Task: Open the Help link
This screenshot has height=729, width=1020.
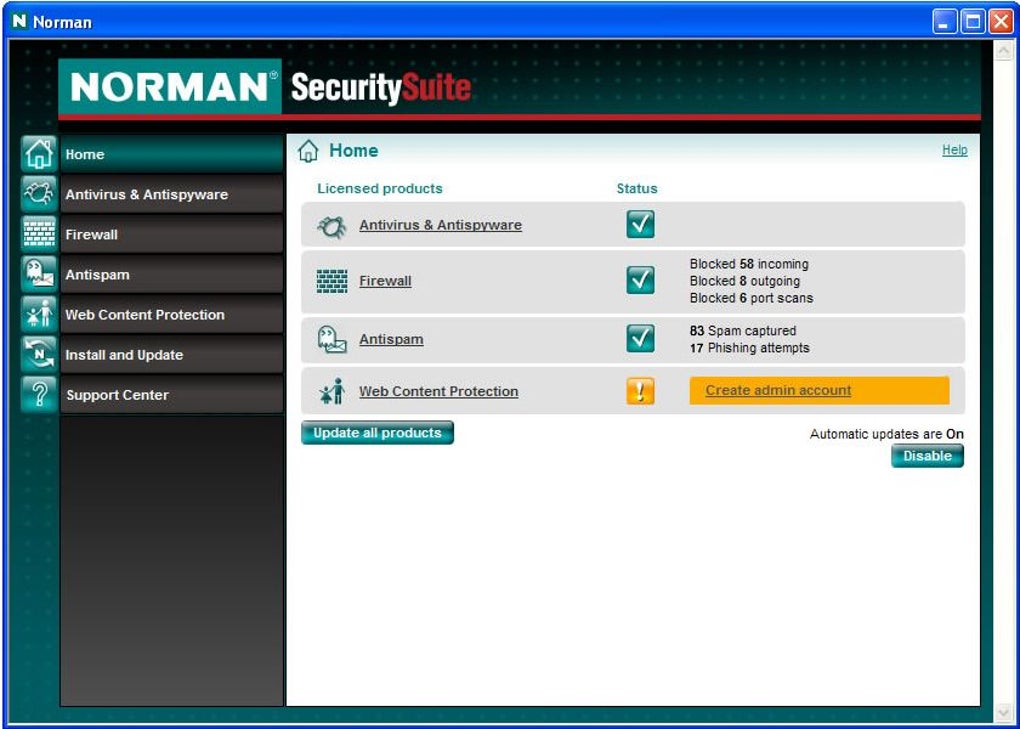Action: pyautogui.click(x=954, y=150)
